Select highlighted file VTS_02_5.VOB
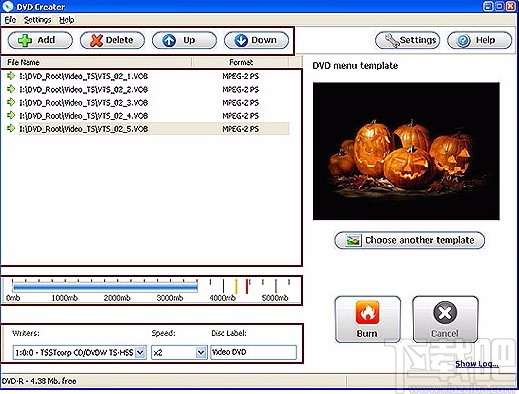The height and width of the screenshot is (394, 519). 83,129
